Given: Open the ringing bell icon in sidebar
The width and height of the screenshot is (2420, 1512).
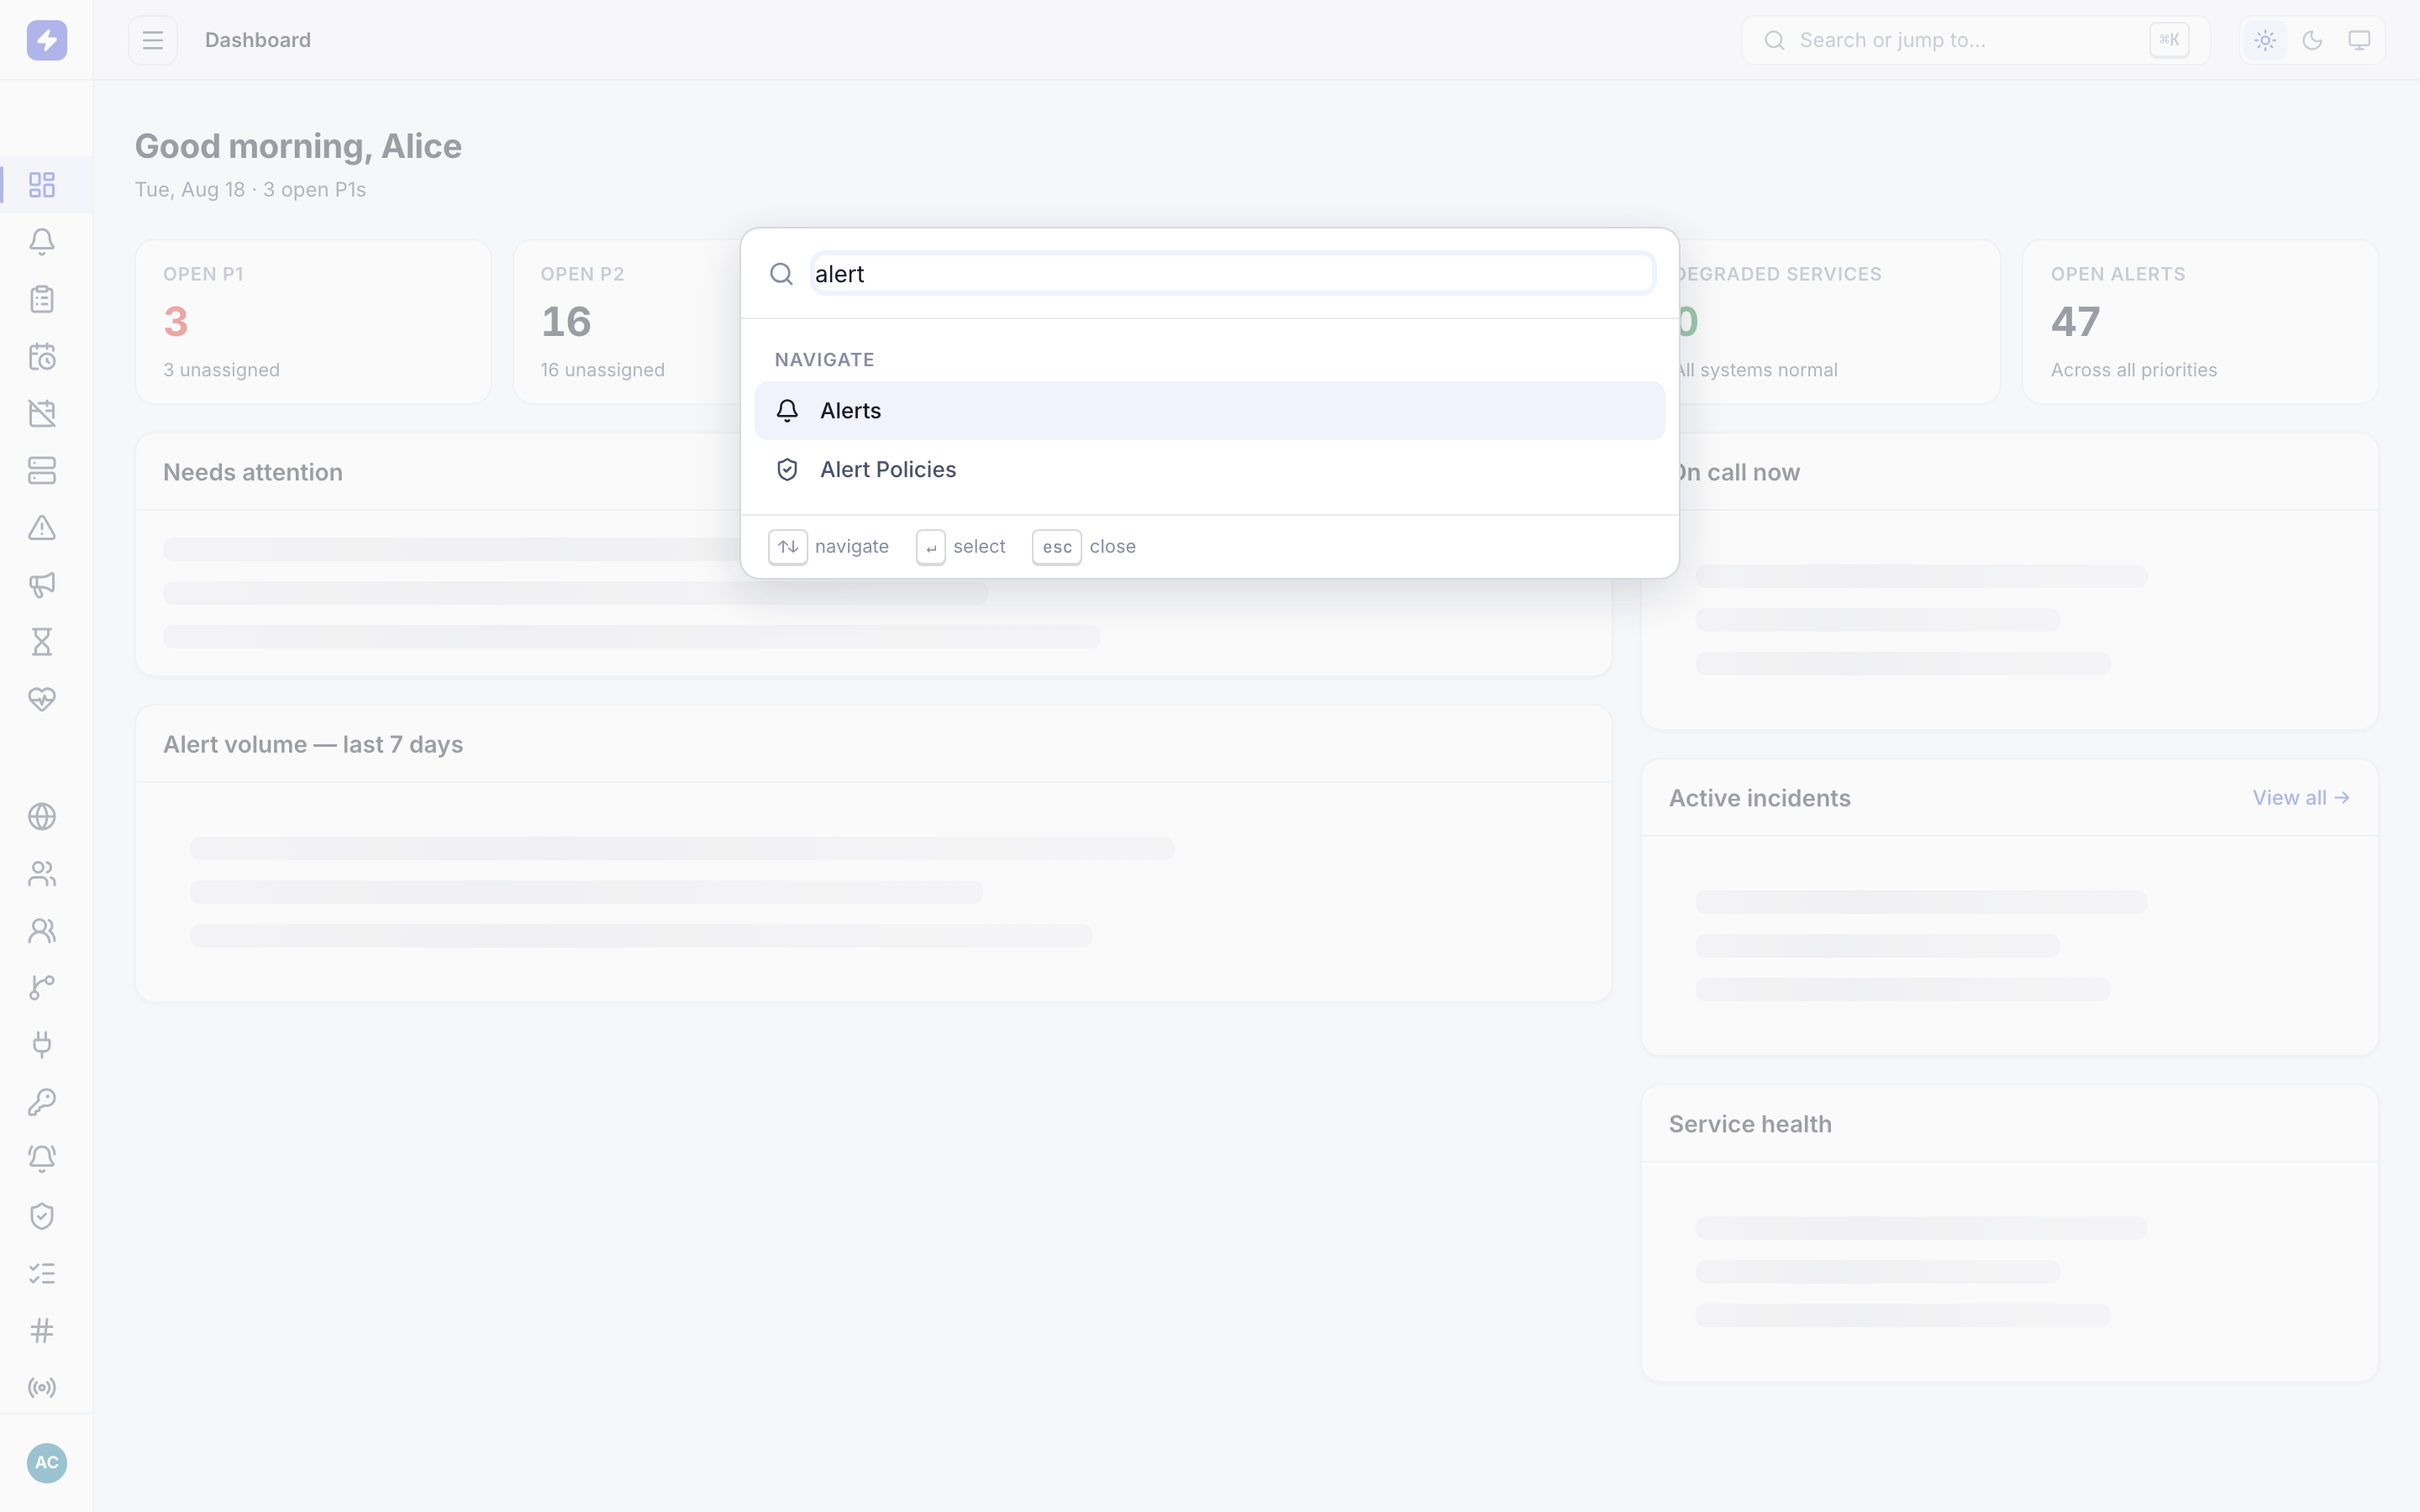Looking at the screenshot, I should pyautogui.click(x=42, y=1159).
